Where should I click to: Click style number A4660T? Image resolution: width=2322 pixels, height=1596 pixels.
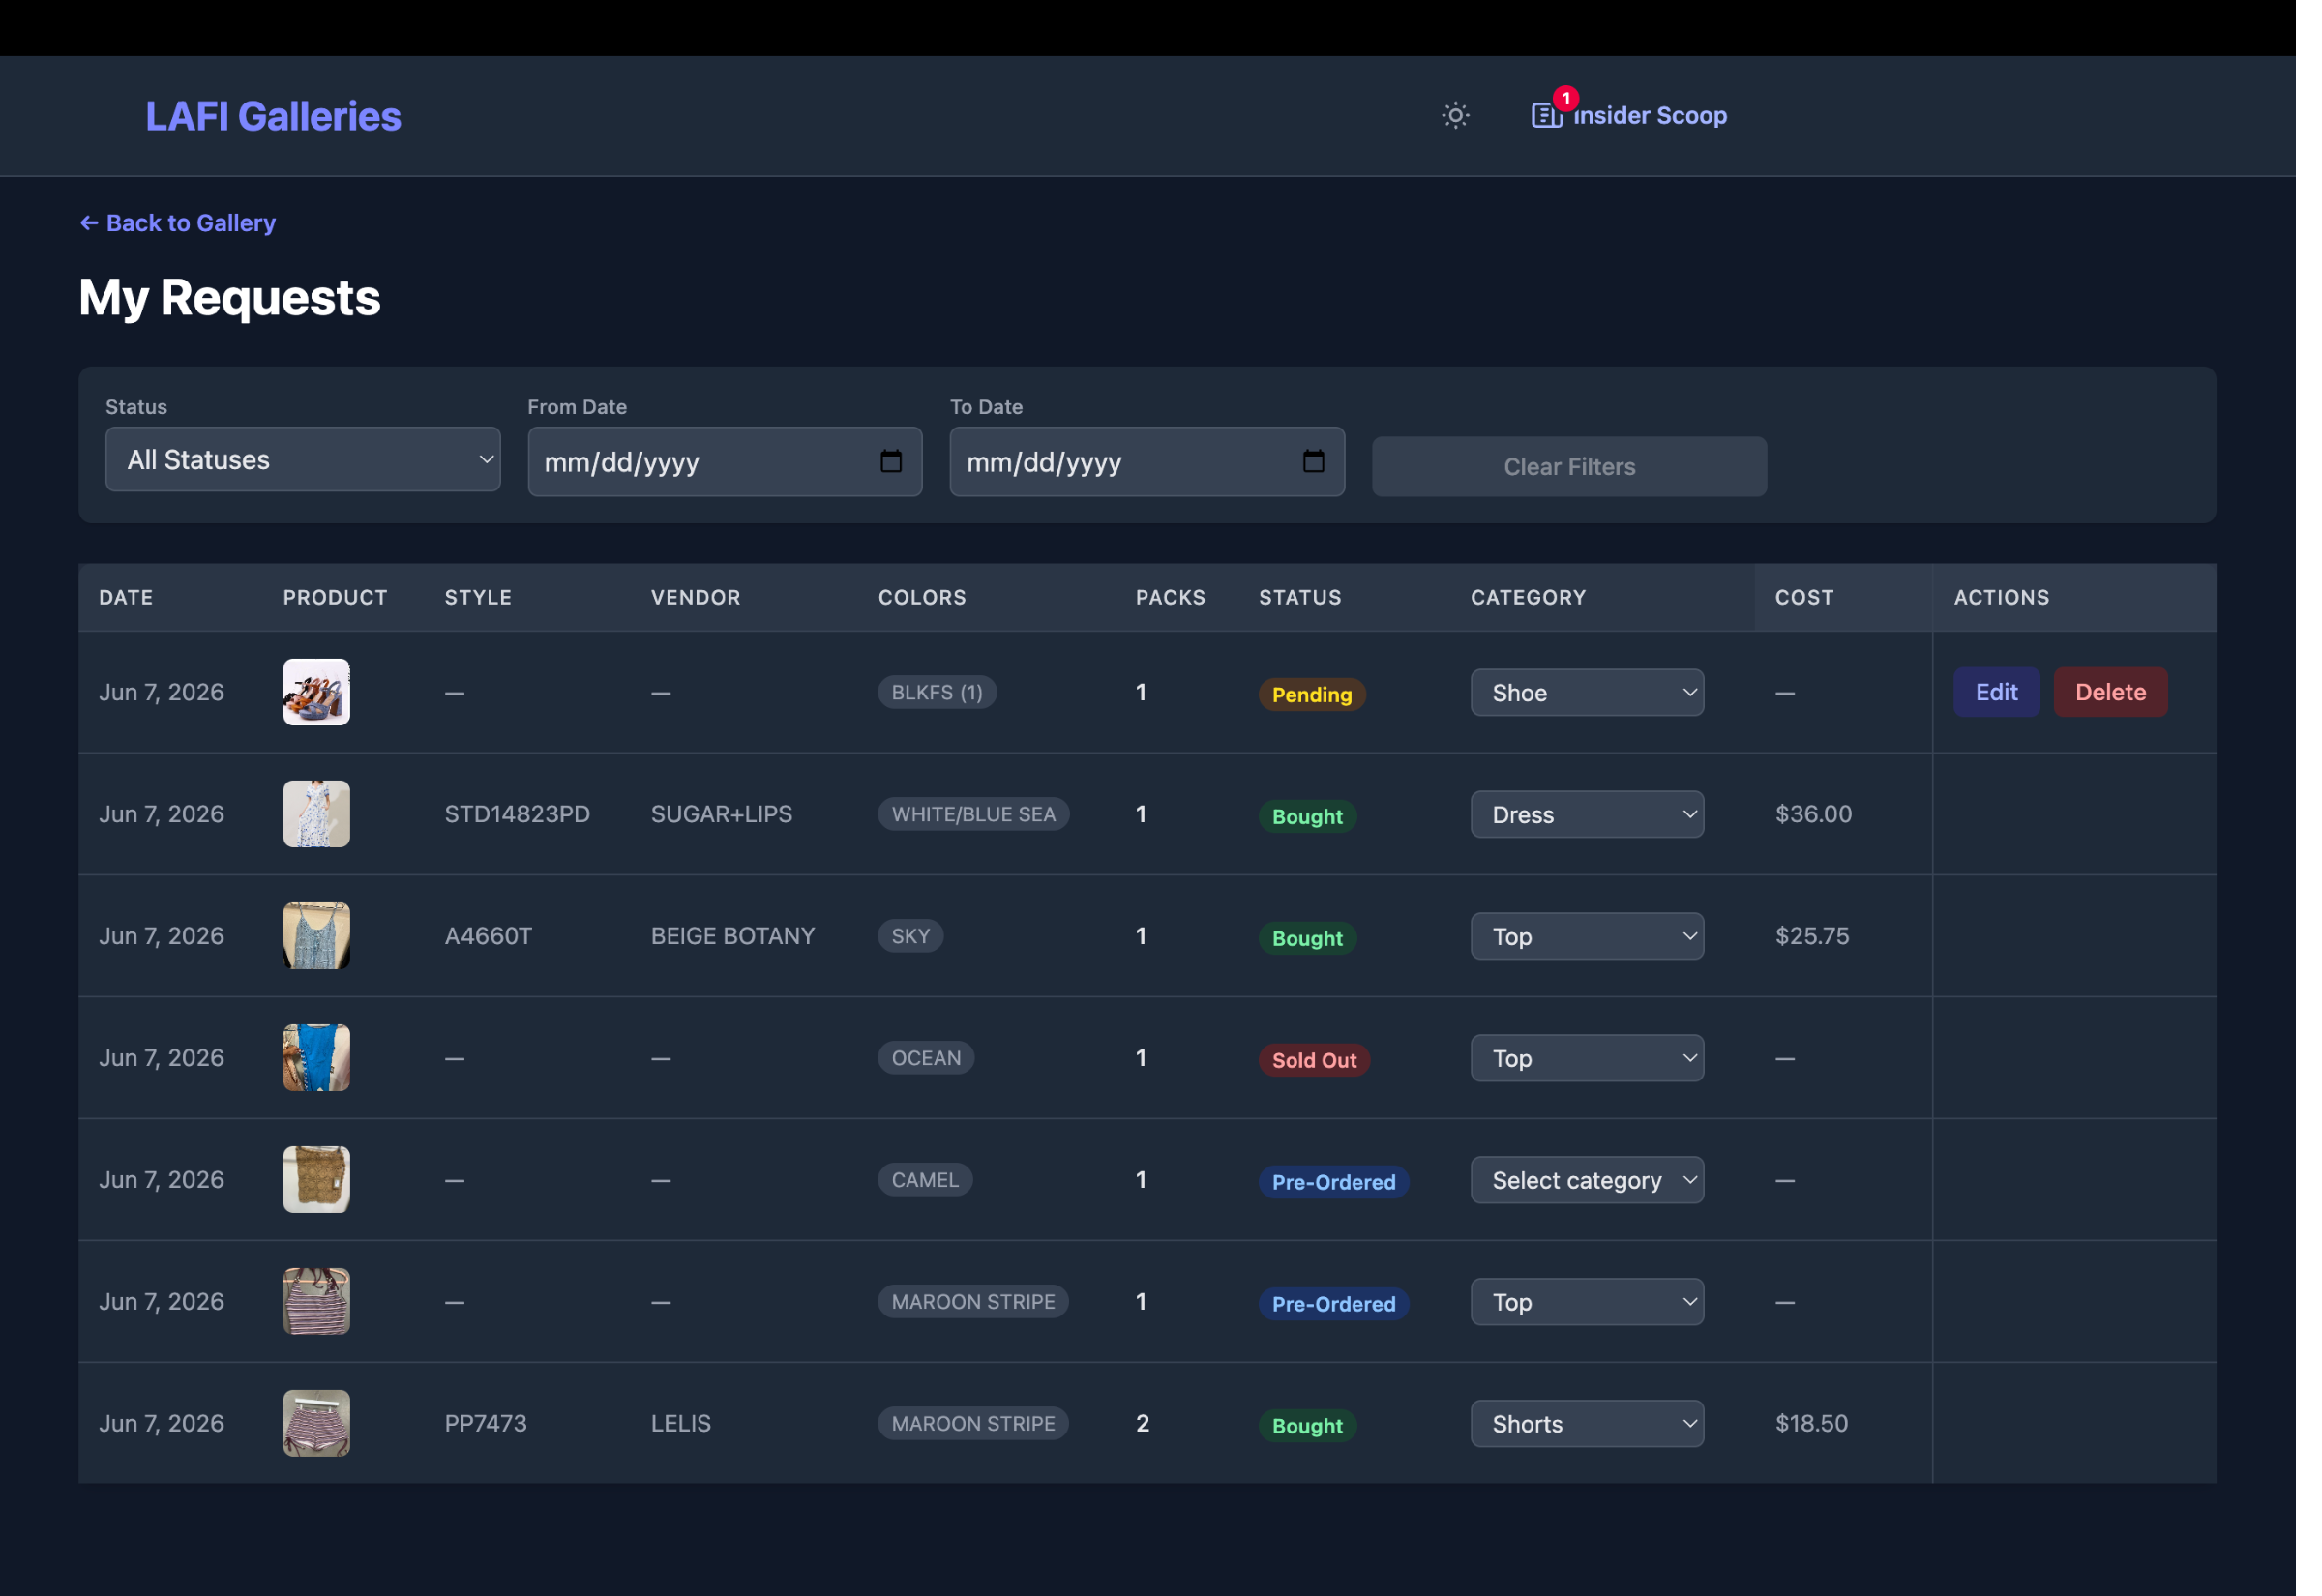click(x=488, y=937)
